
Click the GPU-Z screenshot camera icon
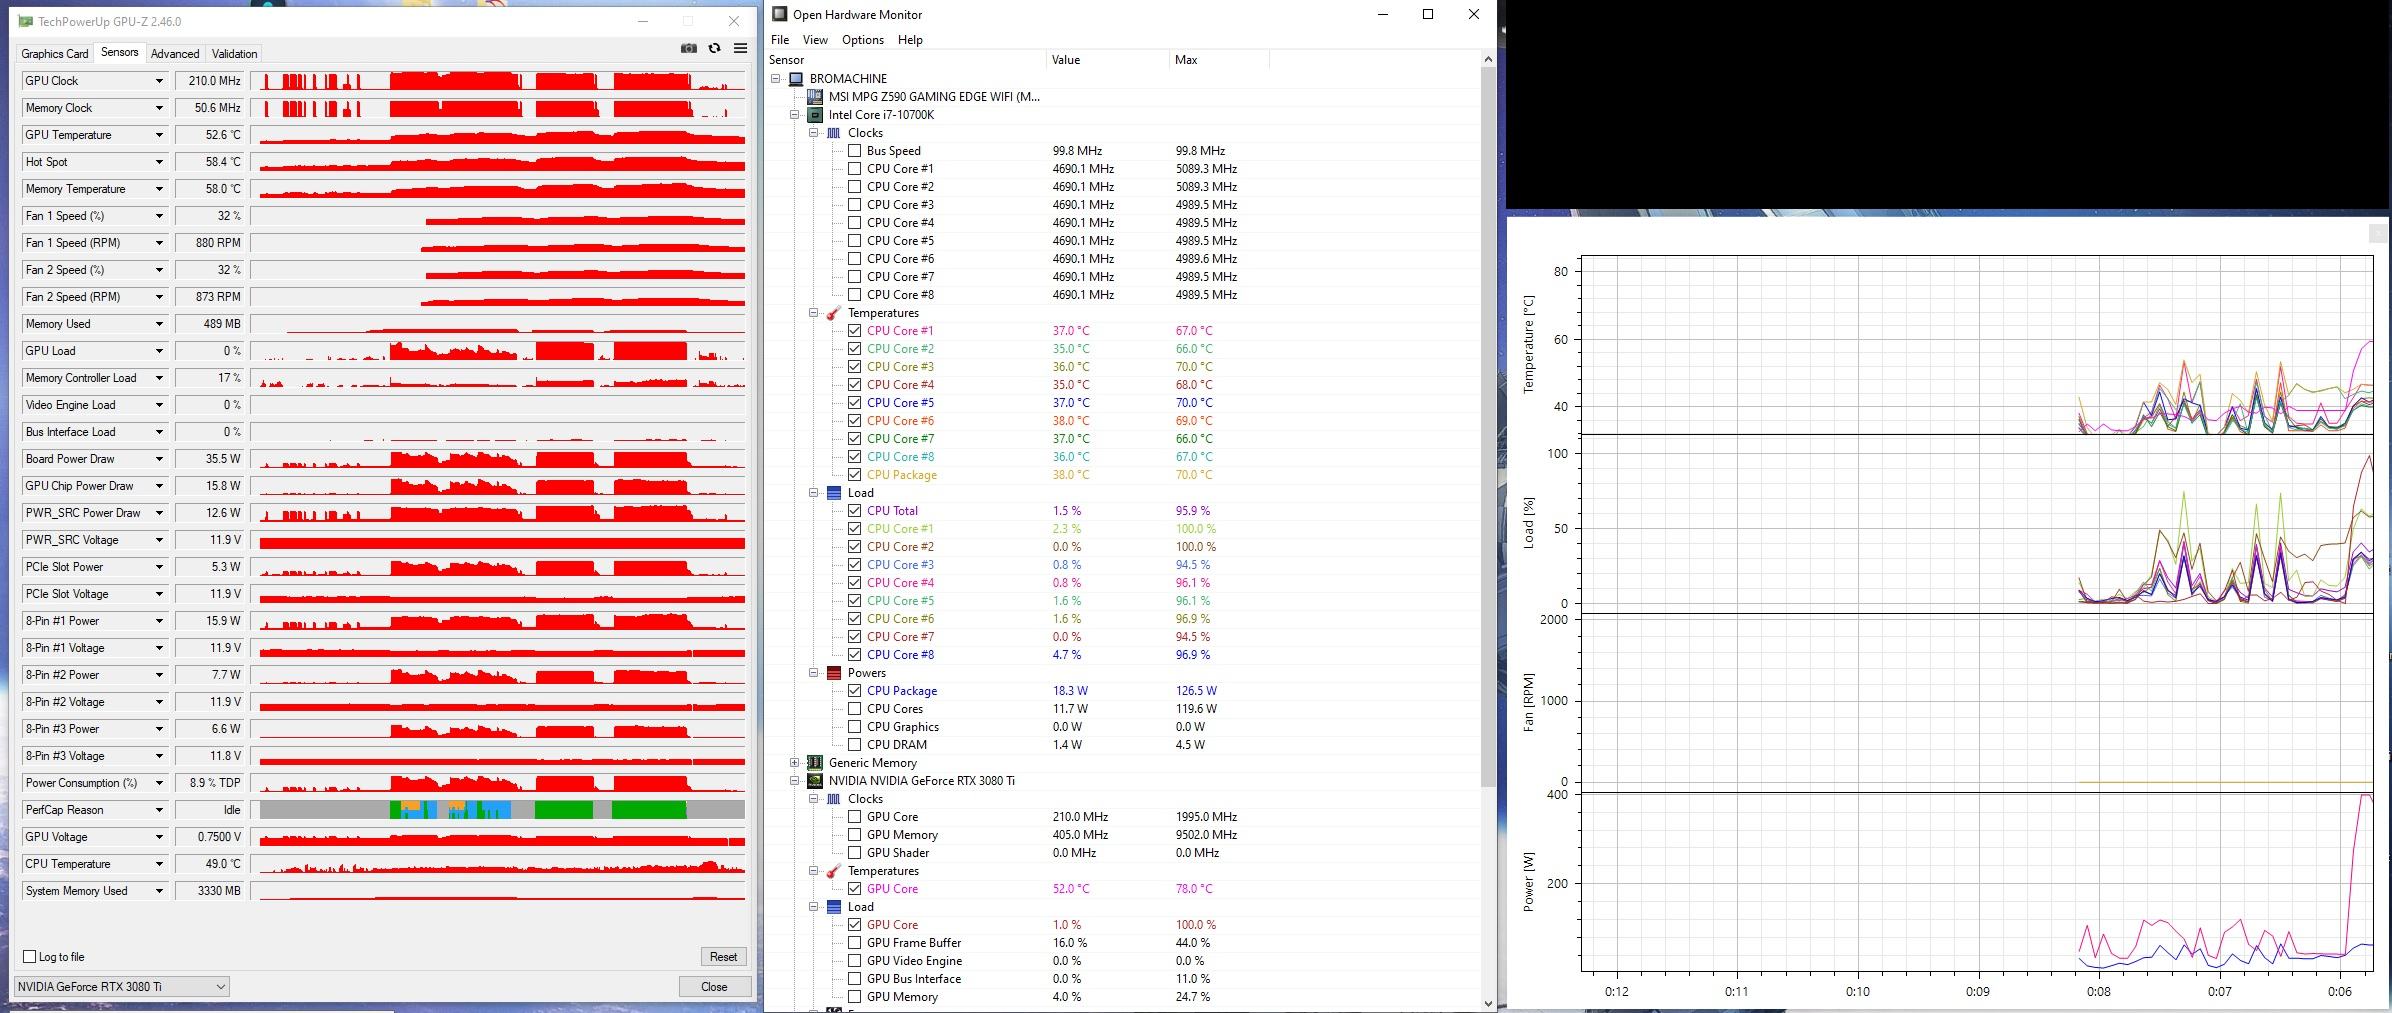pos(688,48)
